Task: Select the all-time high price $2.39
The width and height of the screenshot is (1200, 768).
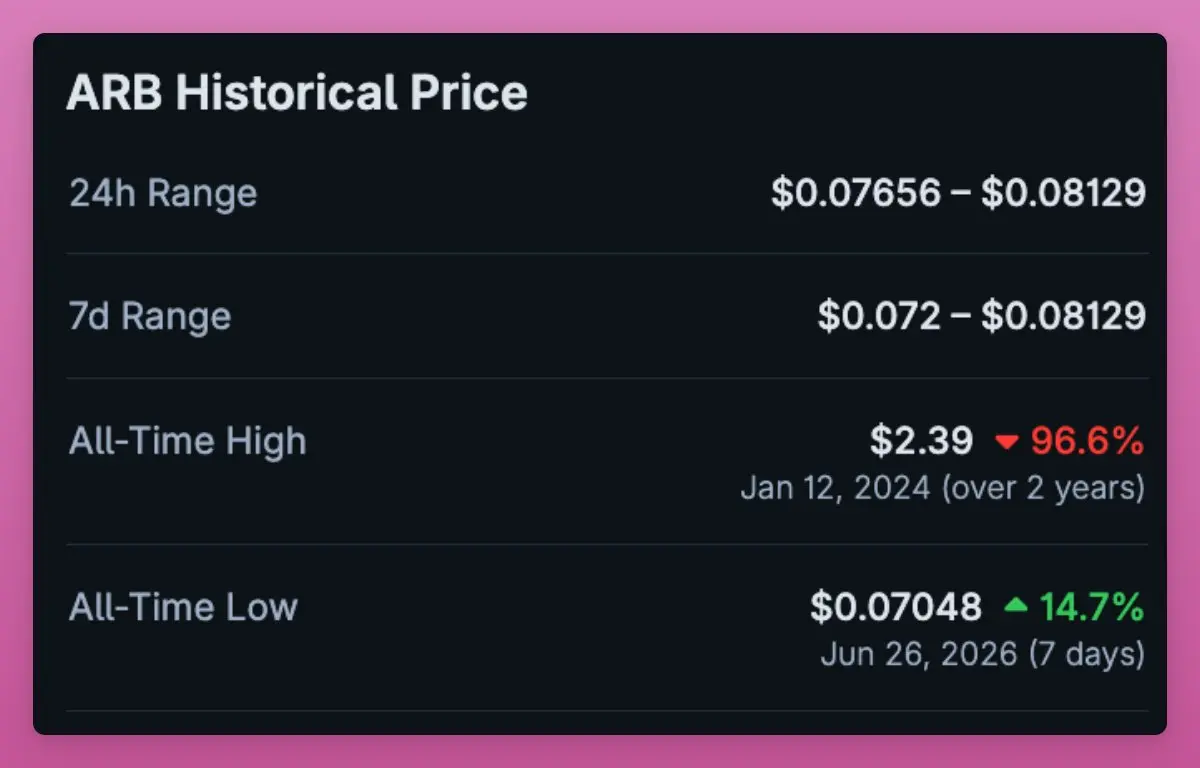Action: pyautogui.click(x=921, y=441)
